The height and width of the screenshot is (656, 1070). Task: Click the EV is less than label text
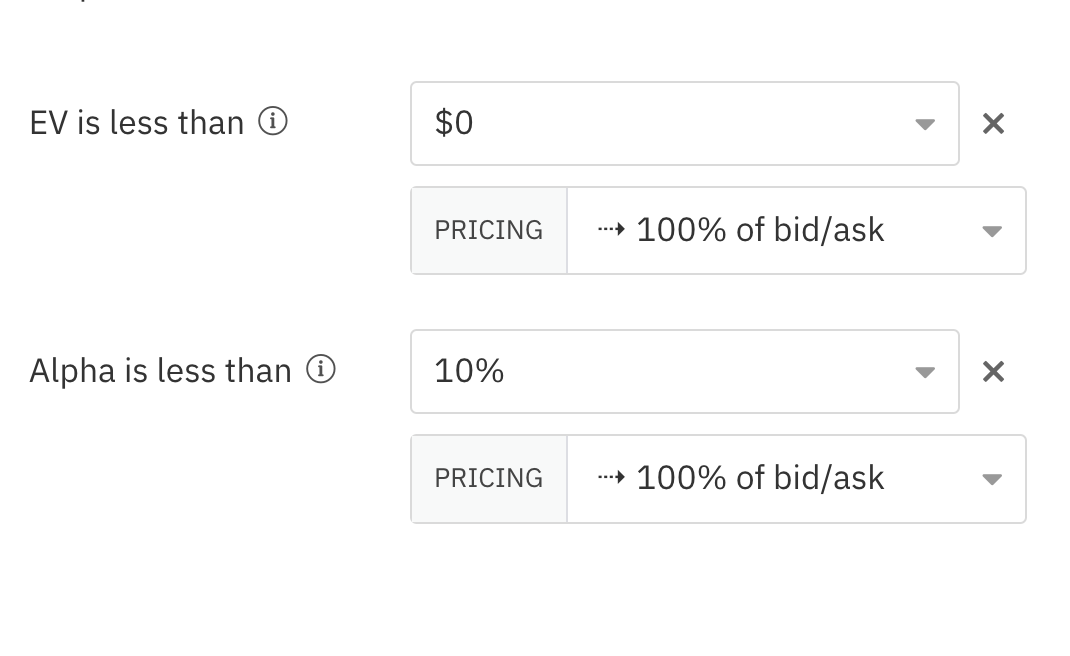(x=136, y=124)
